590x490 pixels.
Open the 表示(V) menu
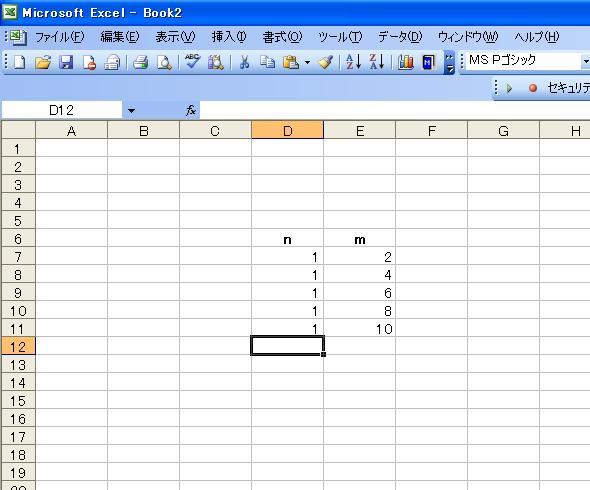(175, 37)
